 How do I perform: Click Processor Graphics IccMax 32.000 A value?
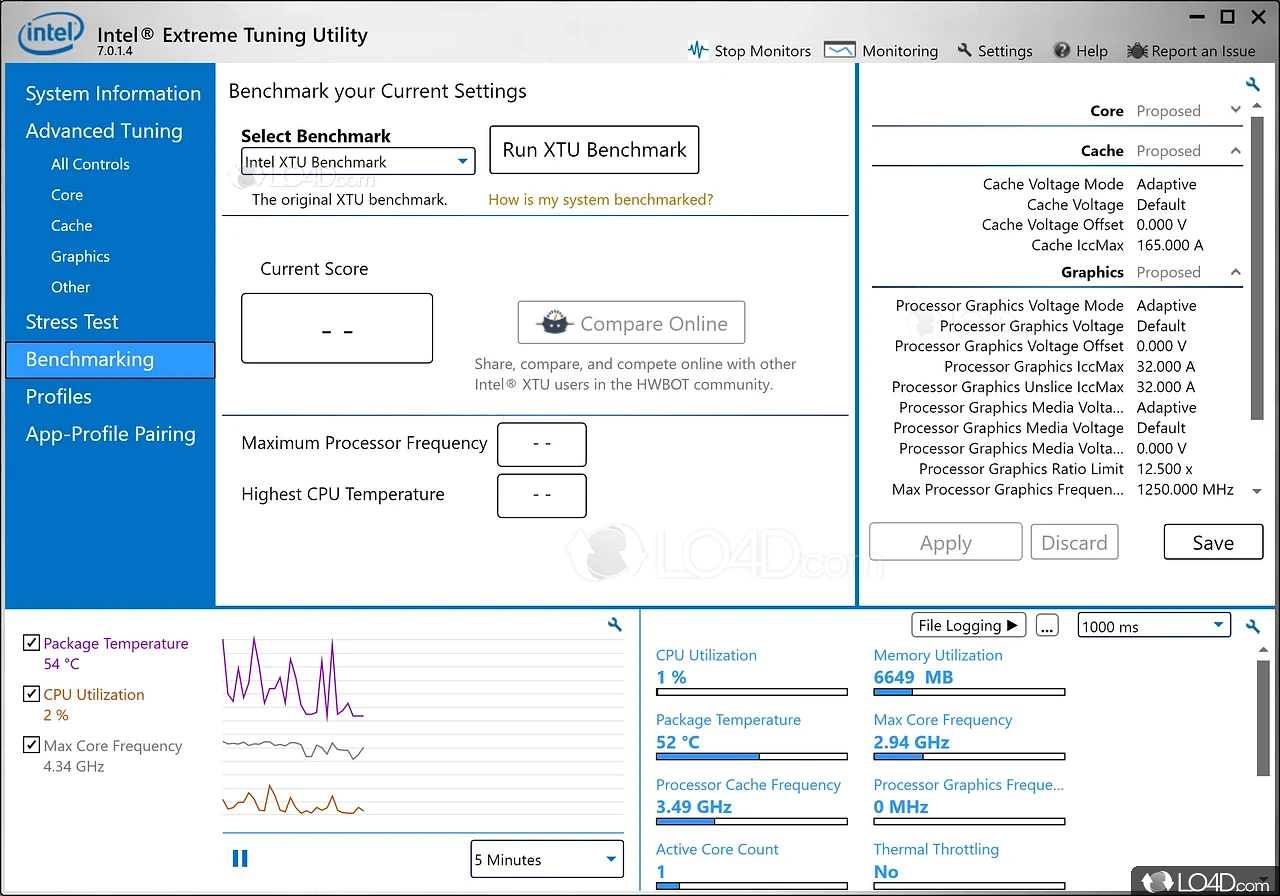[1166, 367]
